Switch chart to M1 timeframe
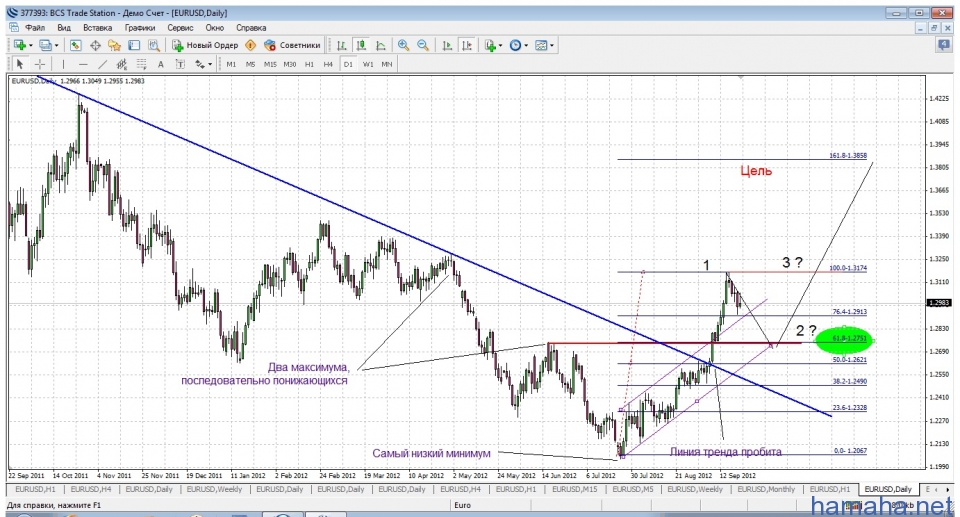Image resolution: width=960 pixels, height=517 pixels. click(231, 64)
